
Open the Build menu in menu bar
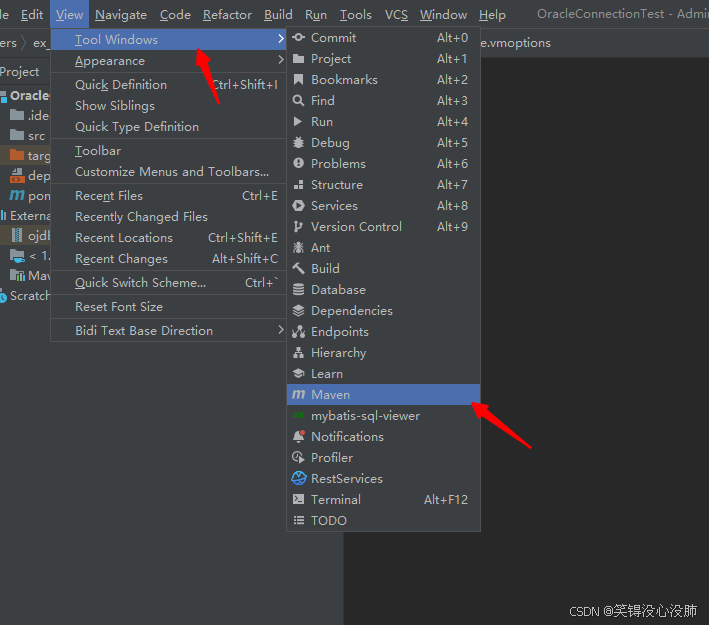(x=278, y=15)
